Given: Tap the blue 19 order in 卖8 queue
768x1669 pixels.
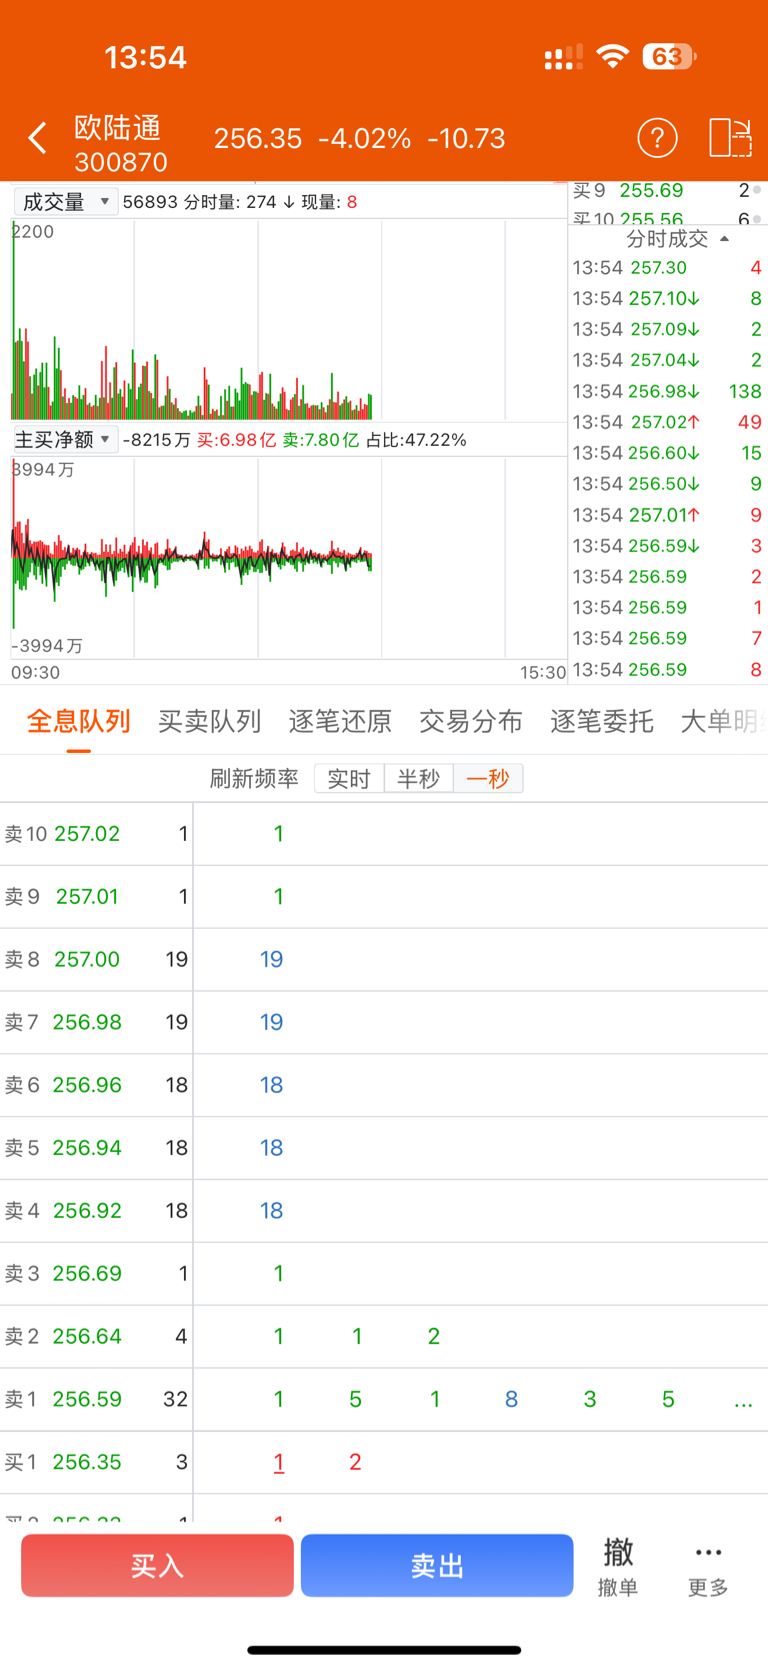Looking at the screenshot, I should tap(271, 960).
